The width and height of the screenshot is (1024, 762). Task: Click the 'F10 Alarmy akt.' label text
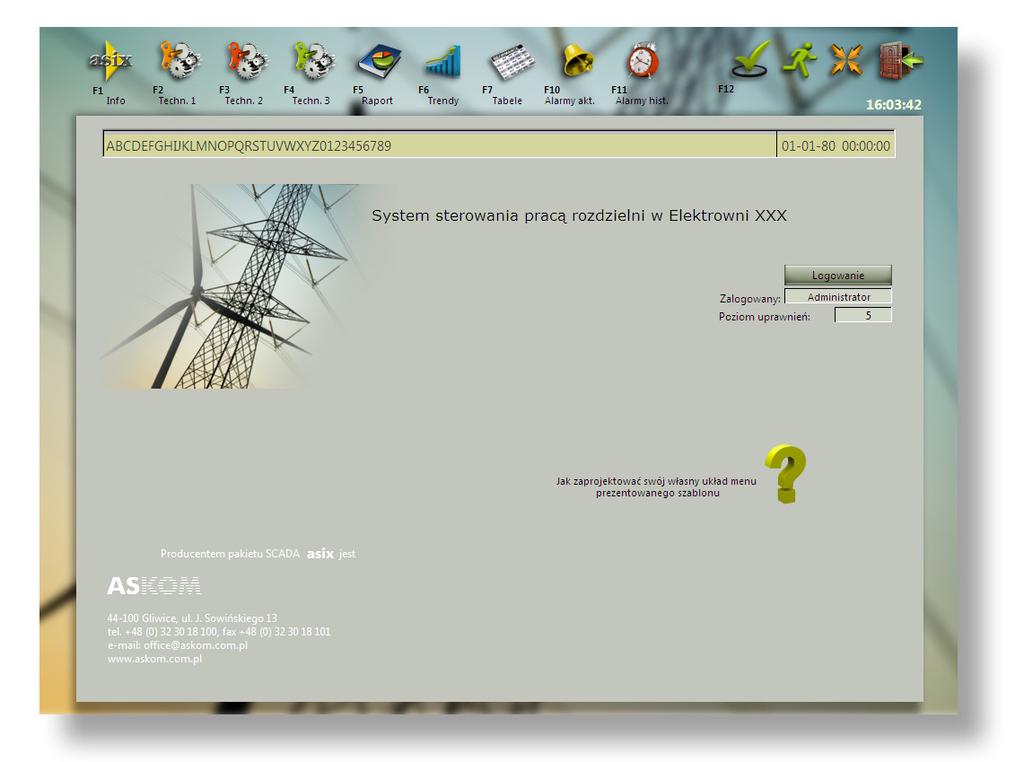point(569,95)
